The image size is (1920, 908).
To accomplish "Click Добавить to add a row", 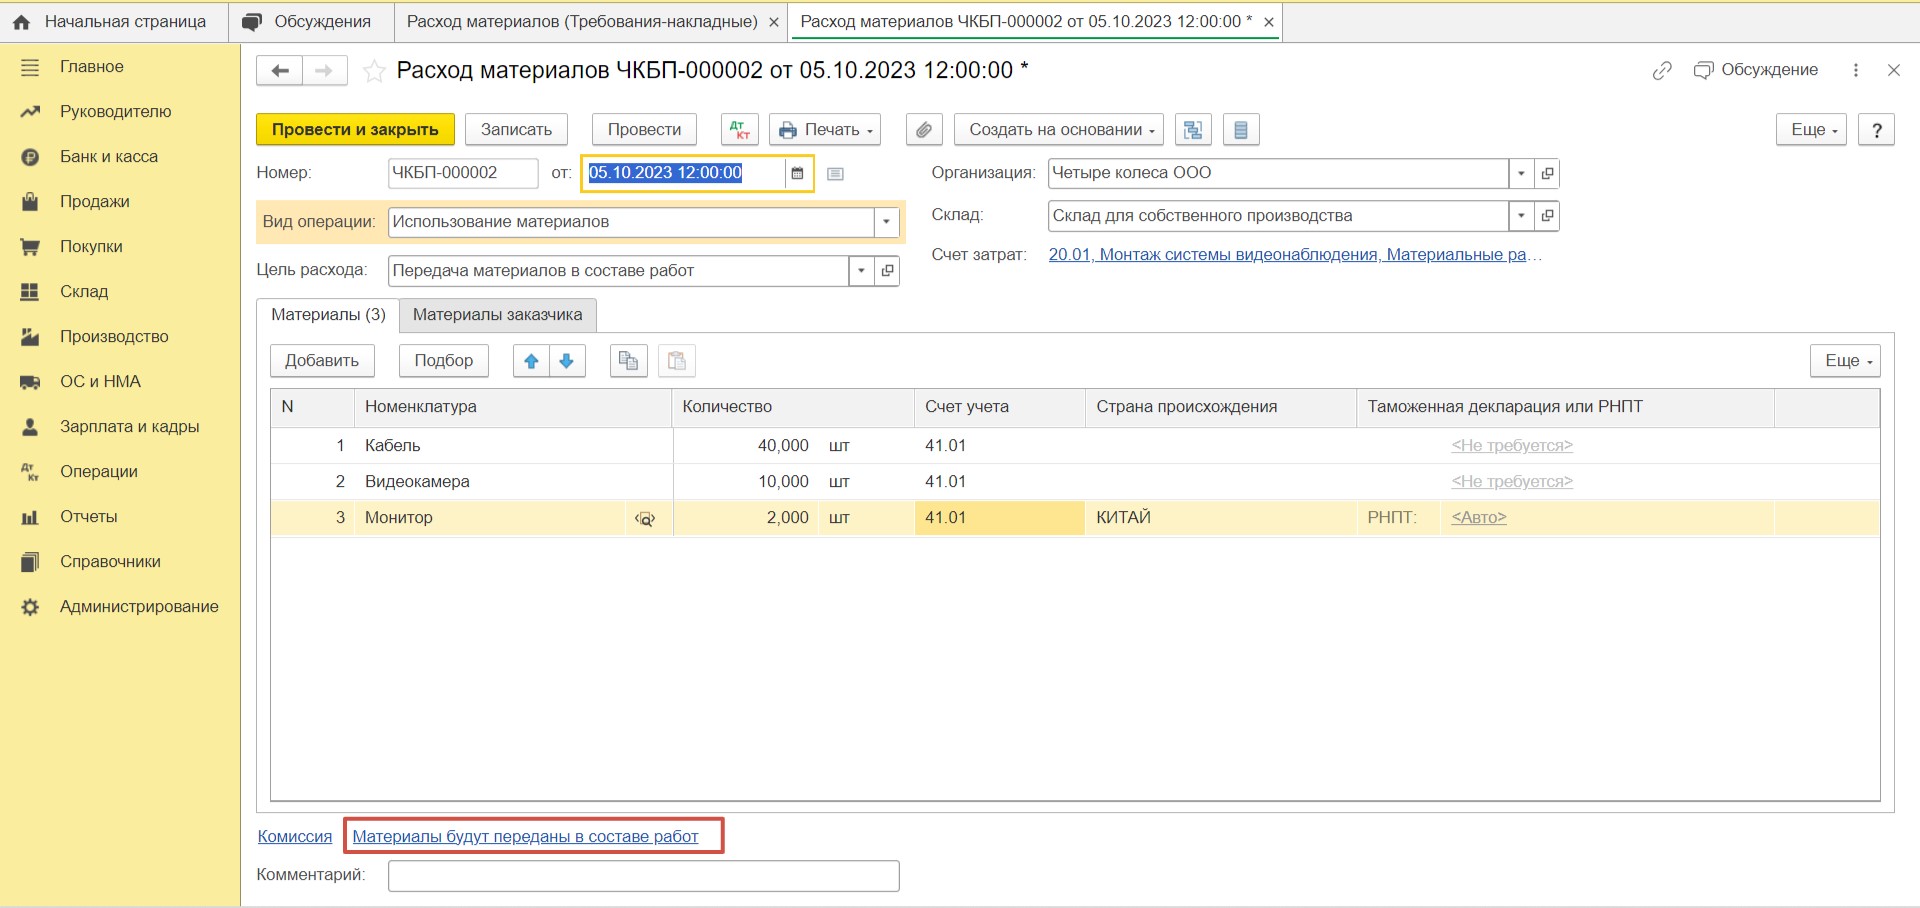I will click(x=322, y=361).
